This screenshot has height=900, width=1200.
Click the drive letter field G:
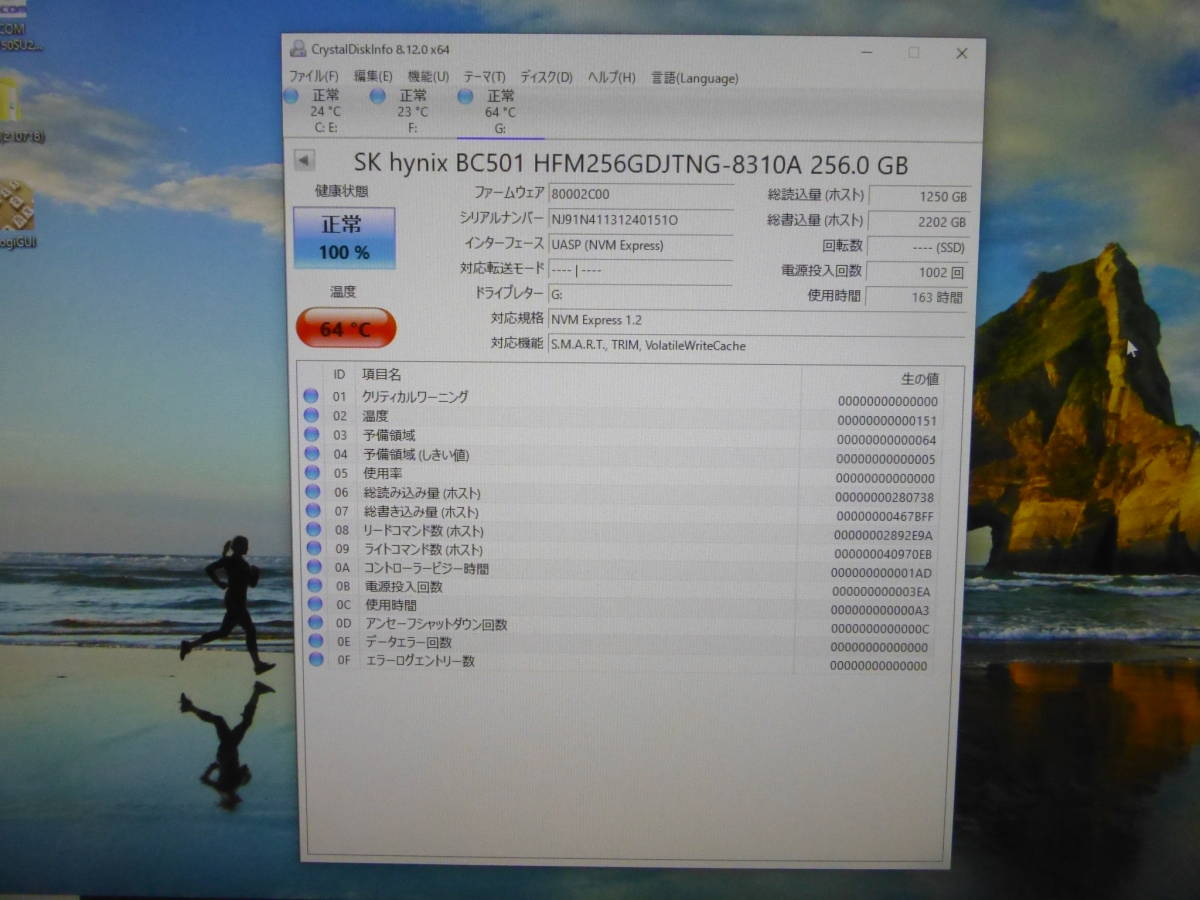click(x=640, y=294)
